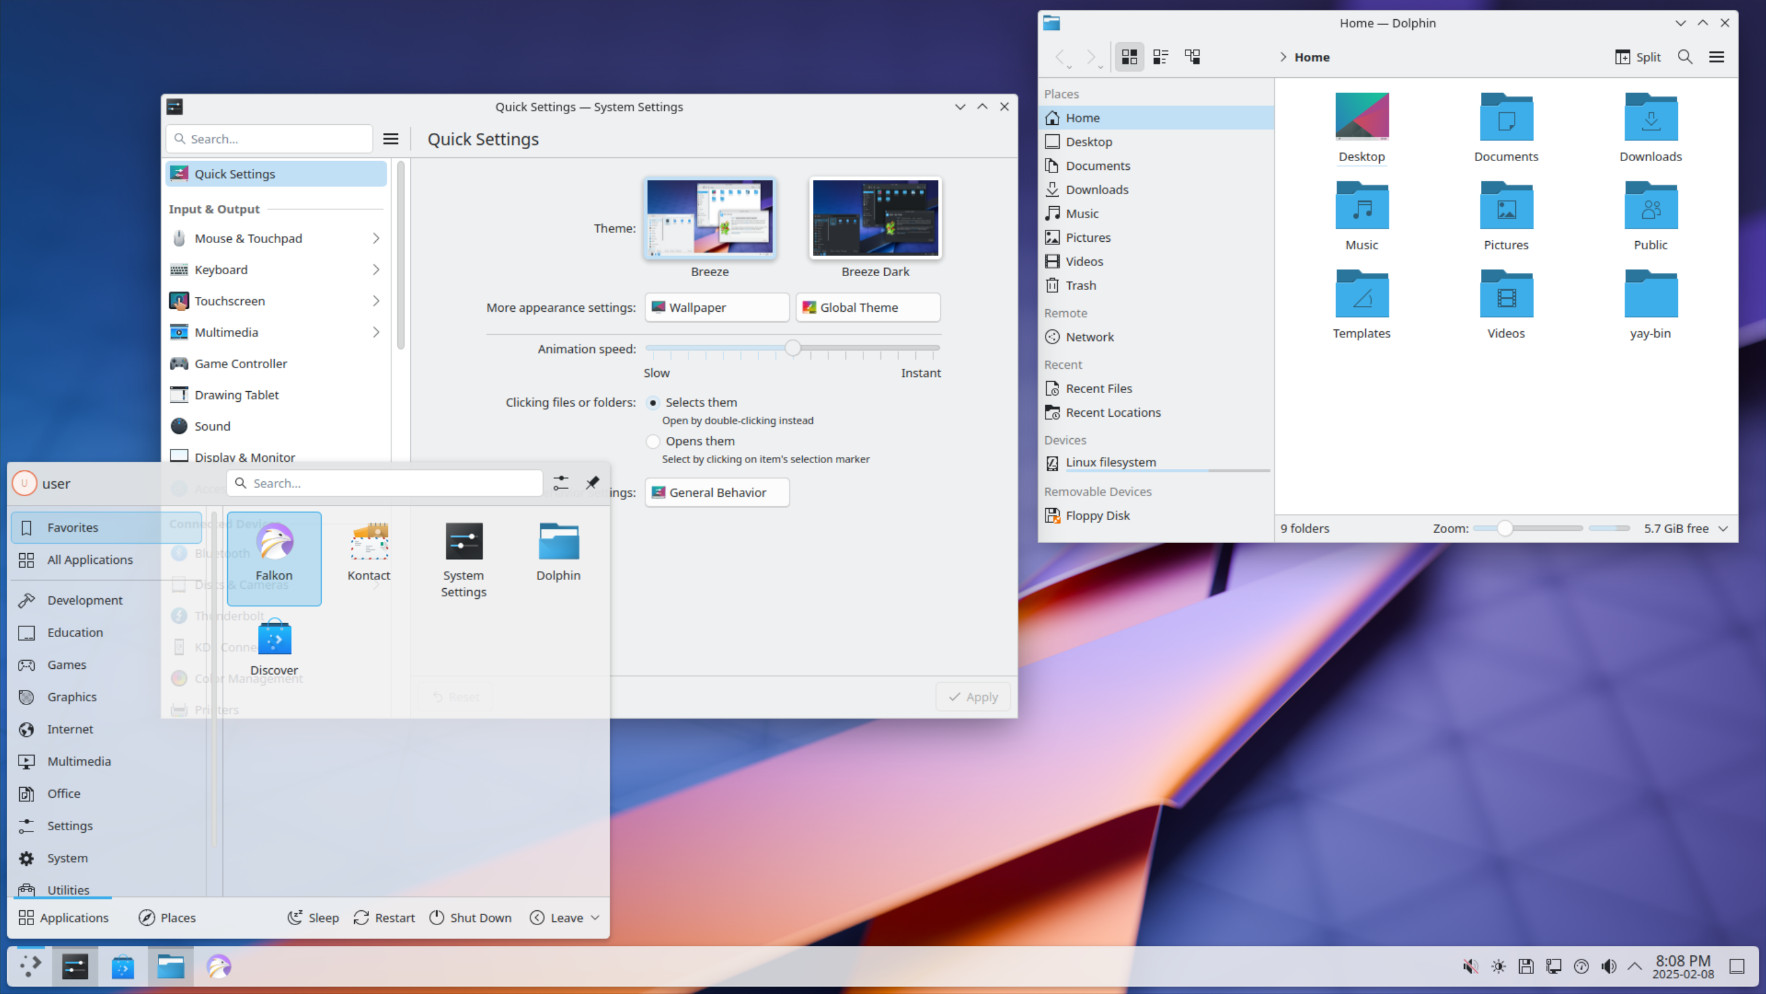
Task: Choose 'Opens them' radio option
Action: pyautogui.click(x=653, y=441)
